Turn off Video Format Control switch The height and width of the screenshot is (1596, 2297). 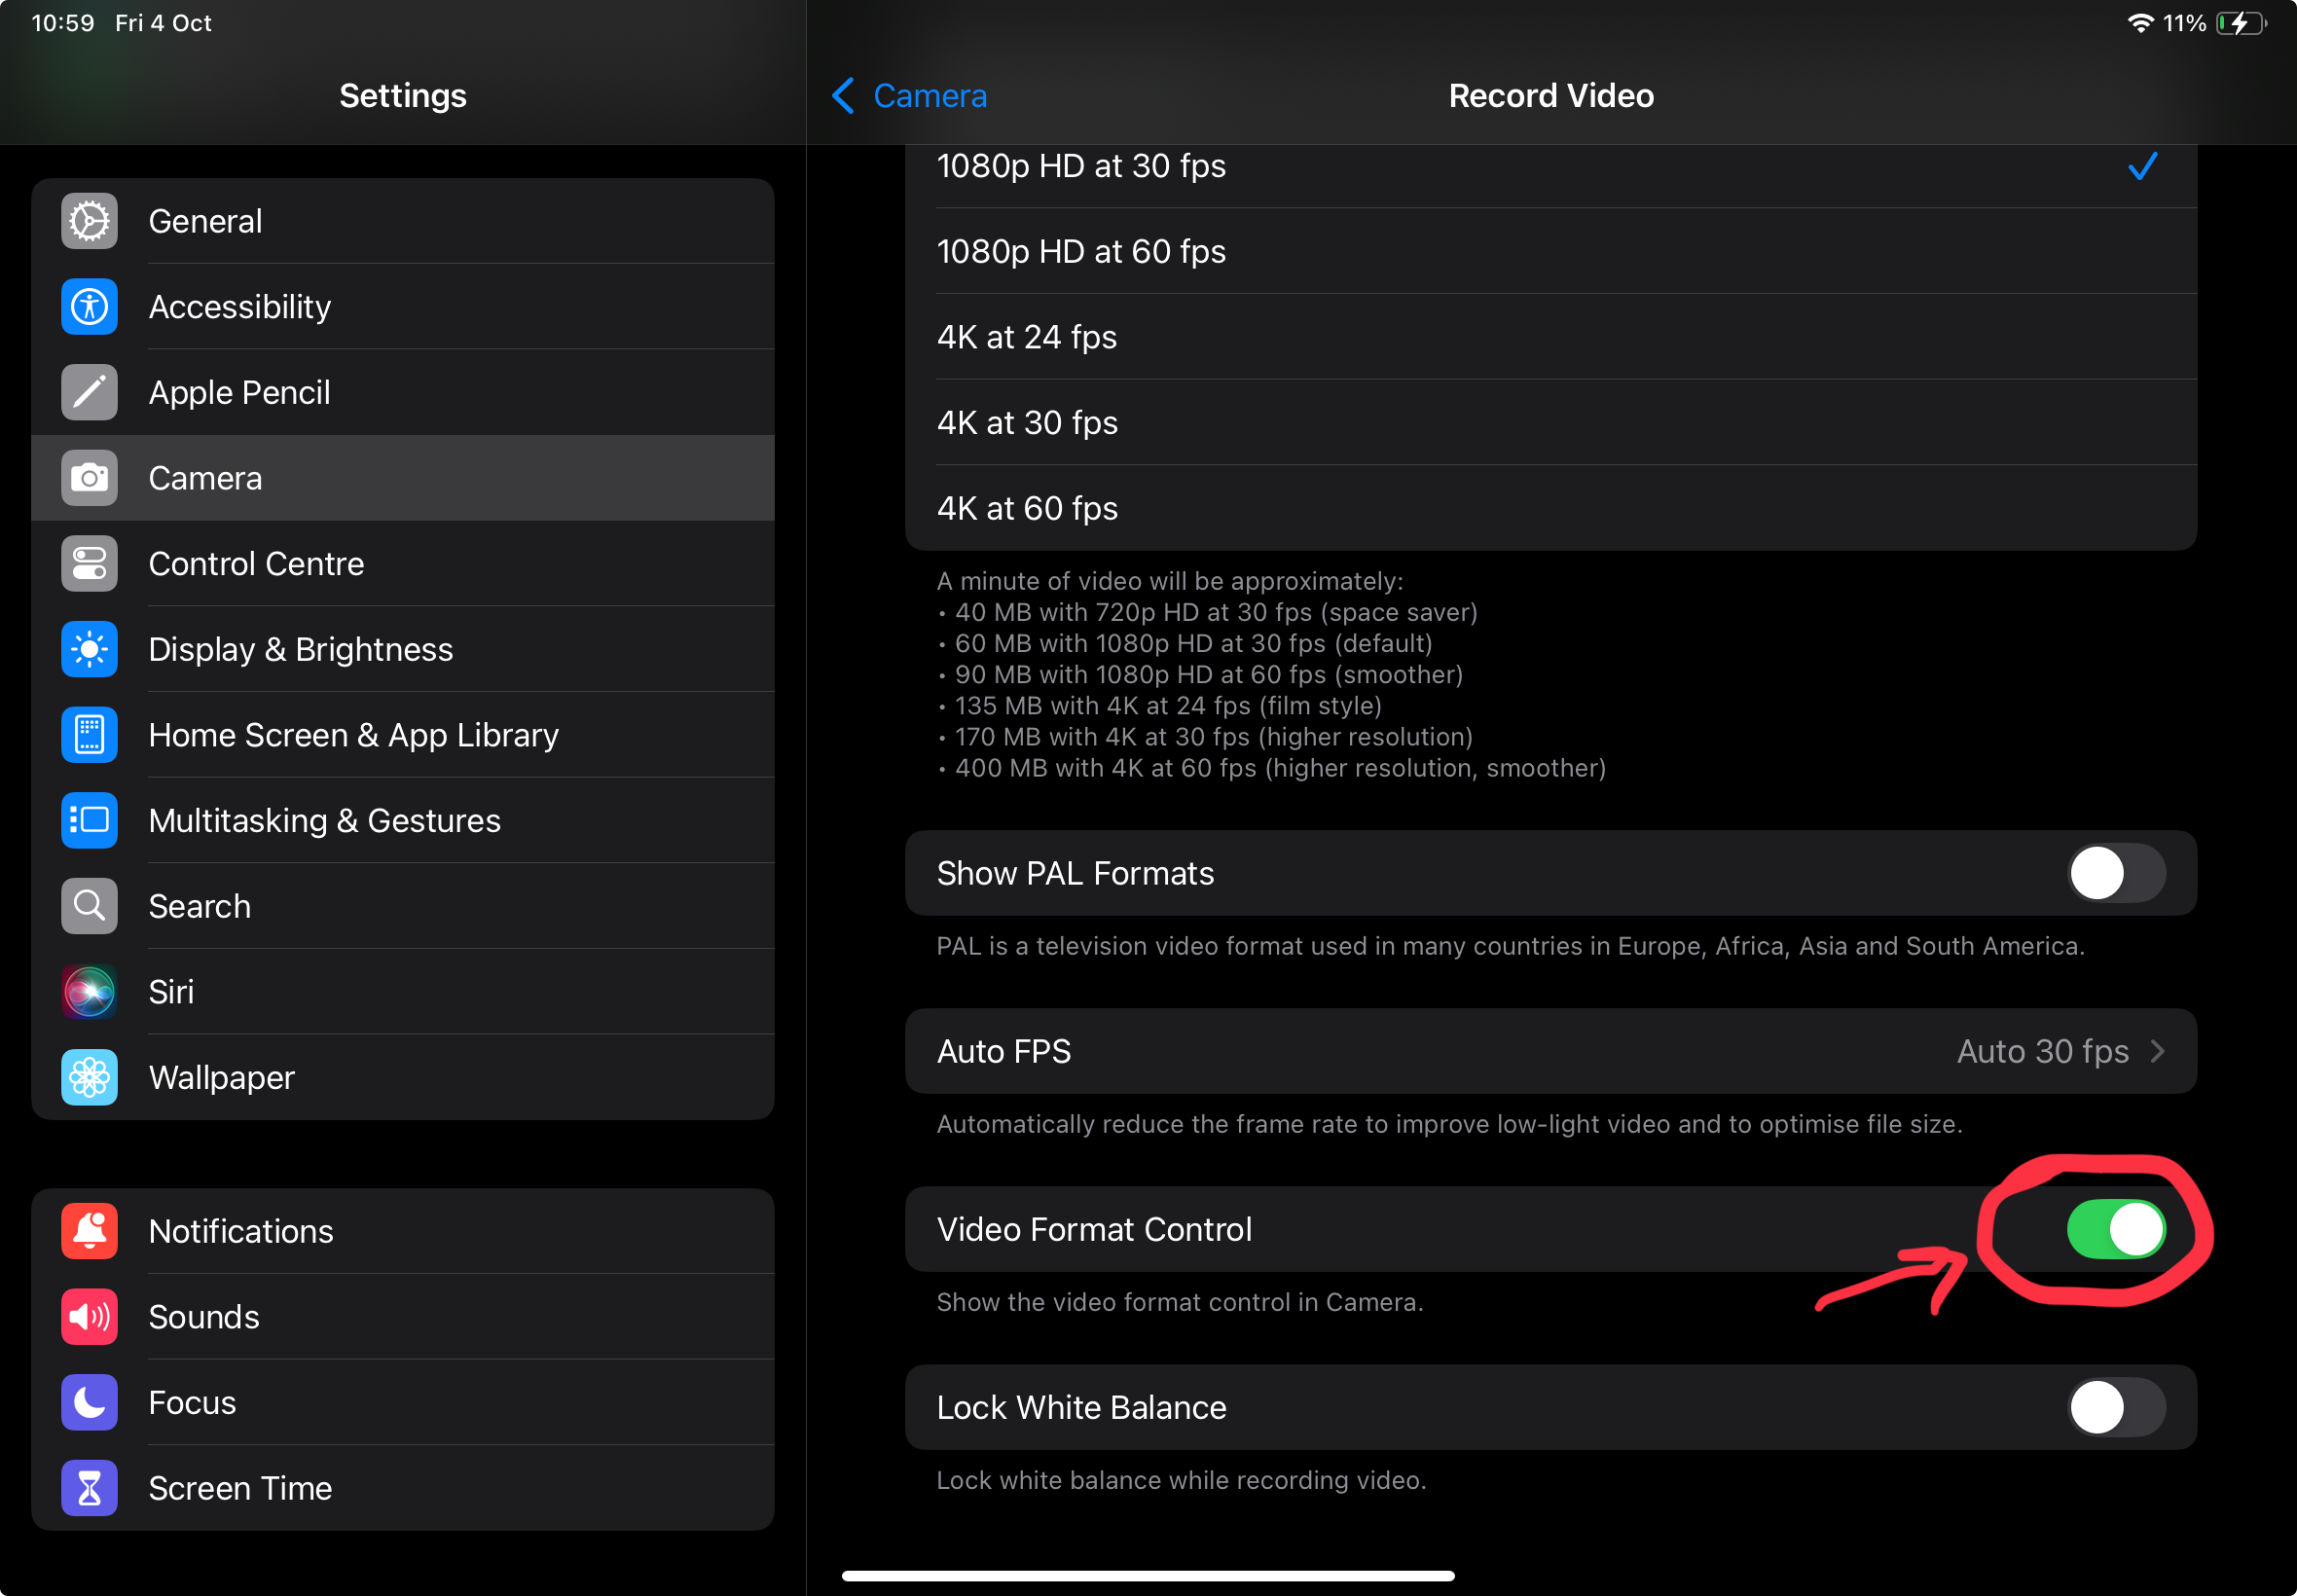click(2116, 1229)
